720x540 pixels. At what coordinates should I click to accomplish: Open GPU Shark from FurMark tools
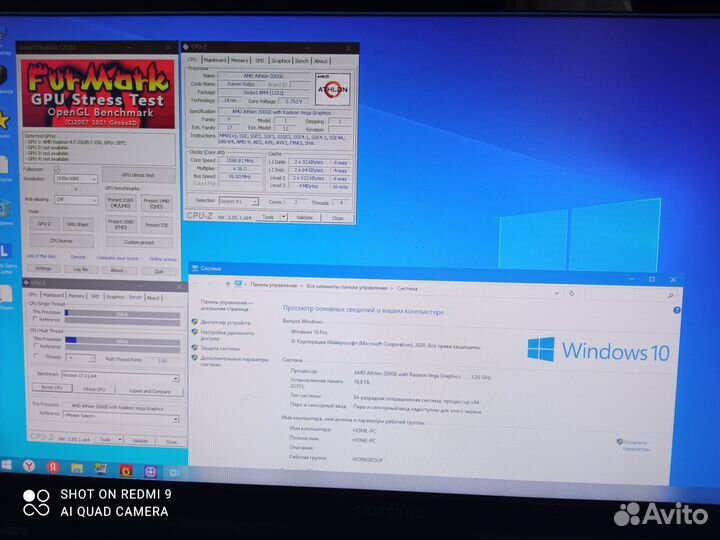(78, 224)
